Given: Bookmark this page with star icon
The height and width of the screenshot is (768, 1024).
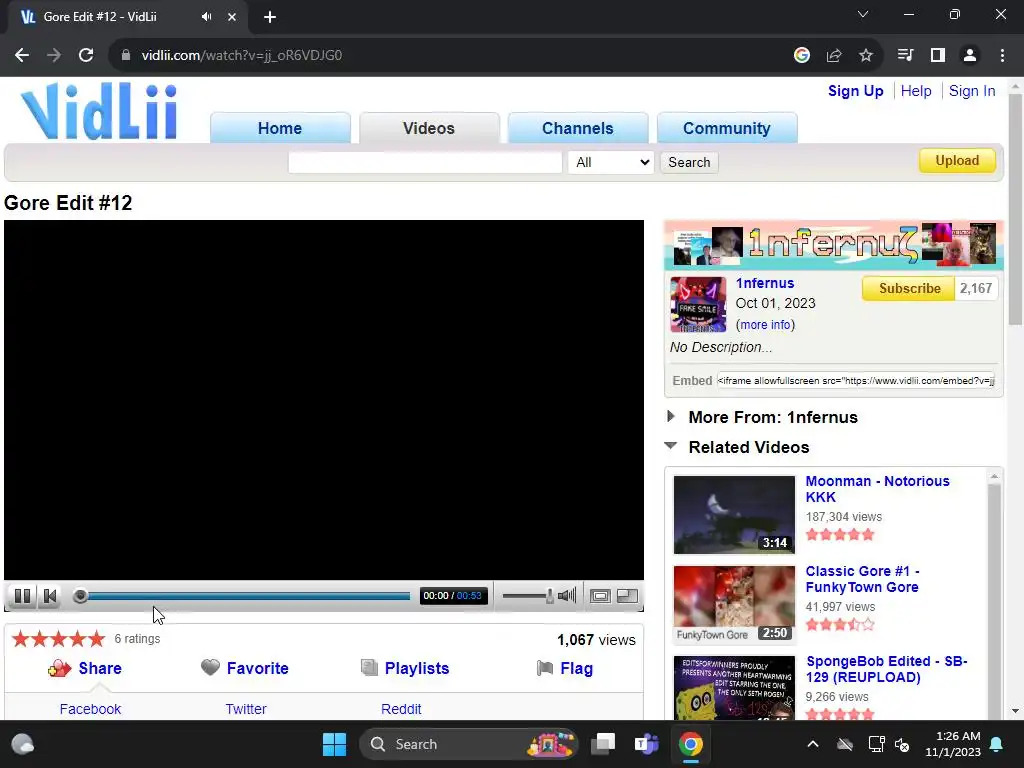Looking at the screenshot, I should pyautogui.click(x=865, y=56).
